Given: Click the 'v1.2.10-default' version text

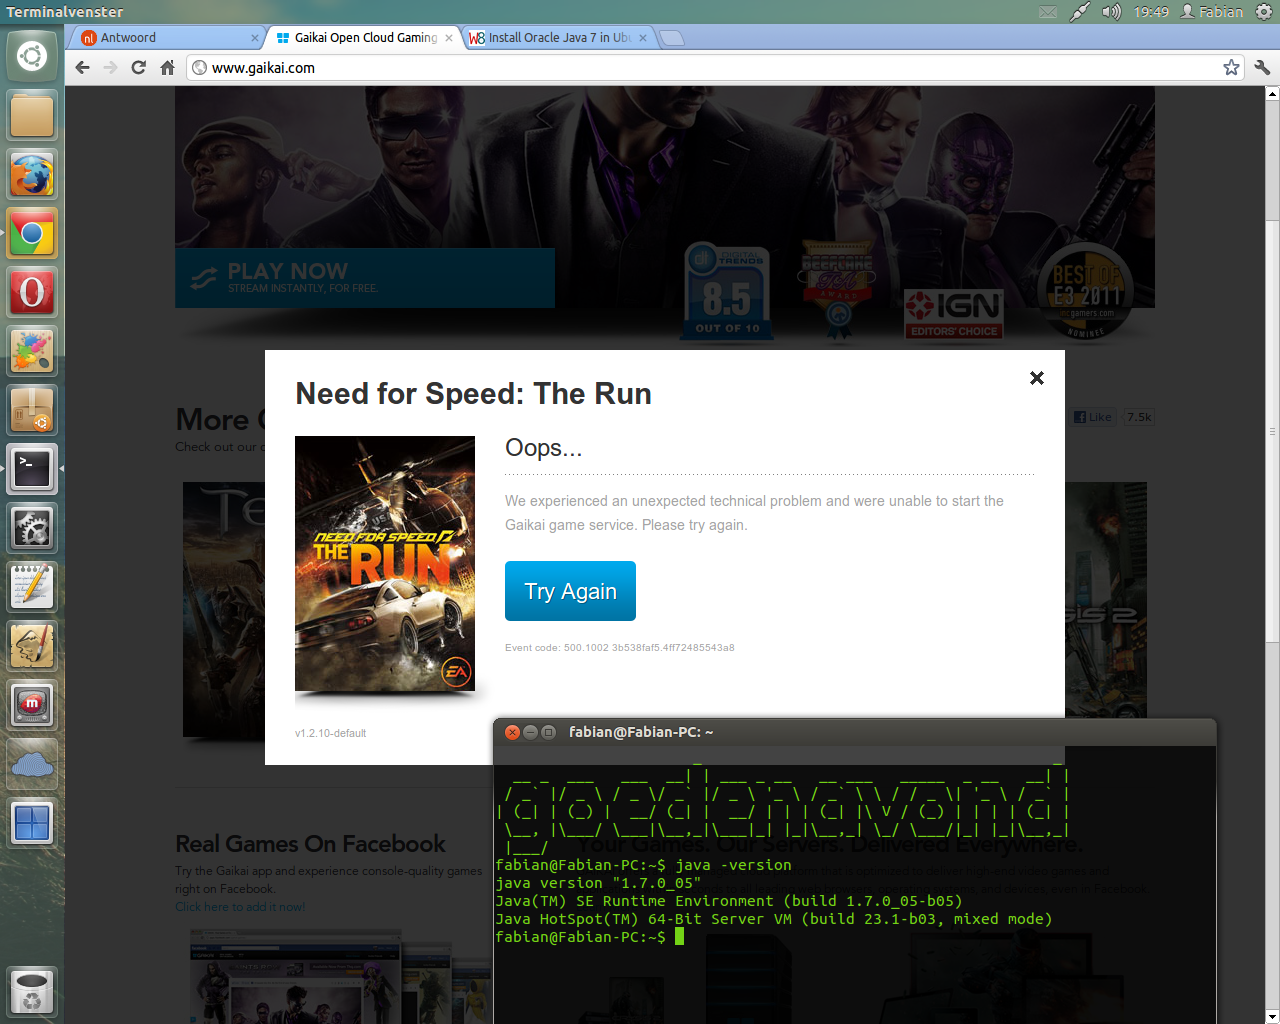Looking at the screenshot, I should pyautogui.click(x=330, y=733).
